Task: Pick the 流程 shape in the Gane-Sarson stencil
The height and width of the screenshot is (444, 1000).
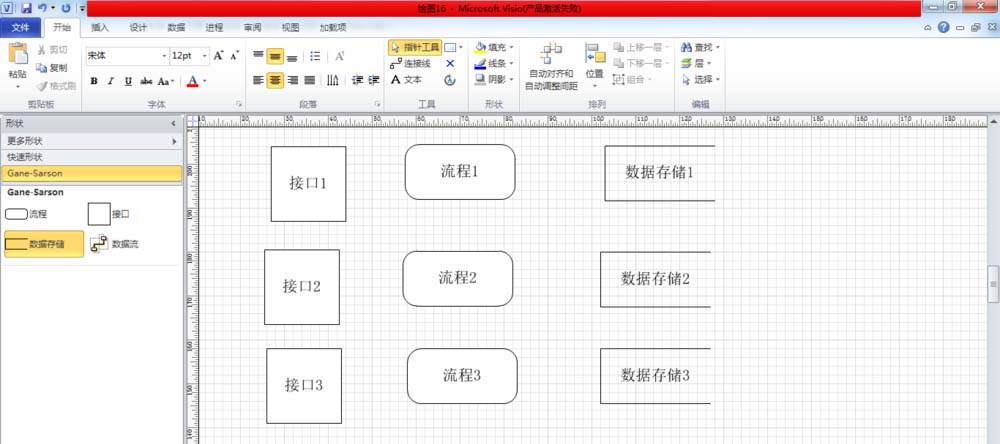Action: pyautogui.click(x=17, y=214)
